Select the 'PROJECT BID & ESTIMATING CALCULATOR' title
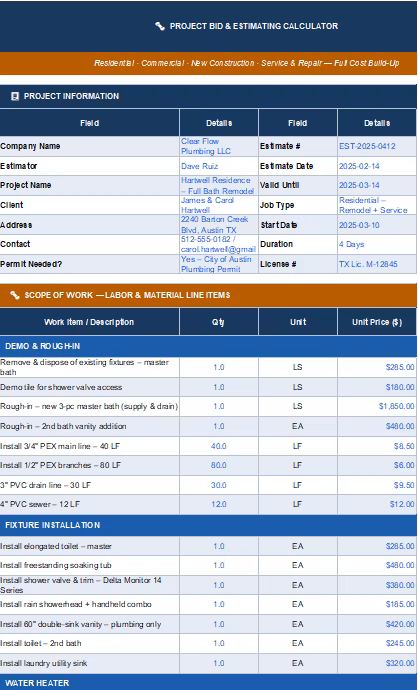This screenshot has width=418, height=690. 254,26
